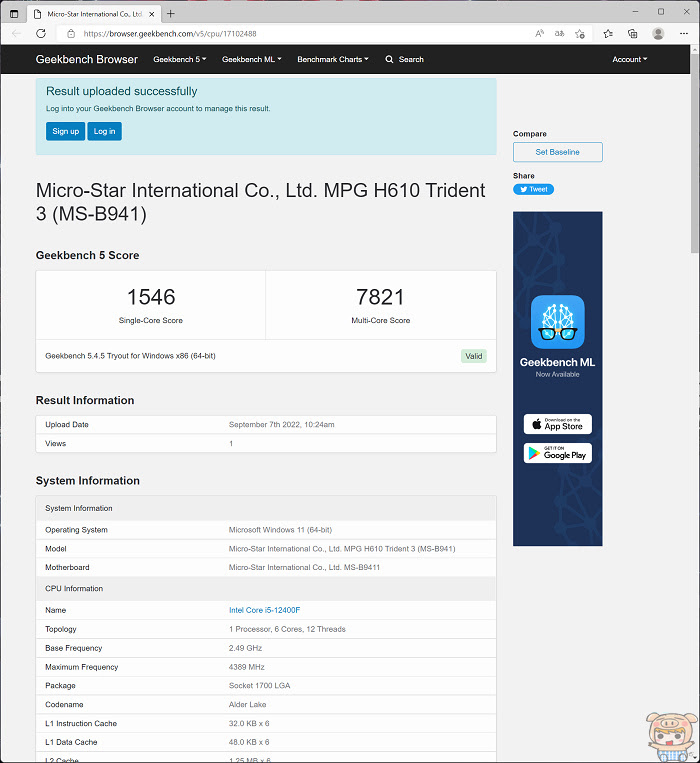
Task: Select '4389 MHz' maximum frequency value
Action: pos(247,667)
